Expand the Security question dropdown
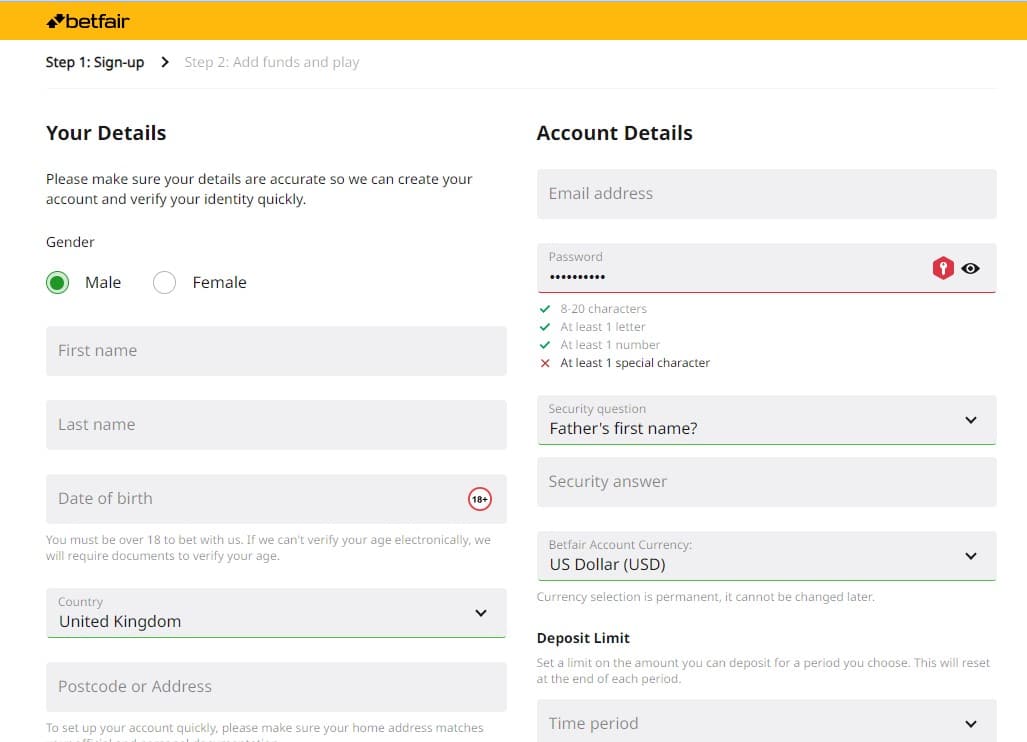1027x742 pixels. 766,420
